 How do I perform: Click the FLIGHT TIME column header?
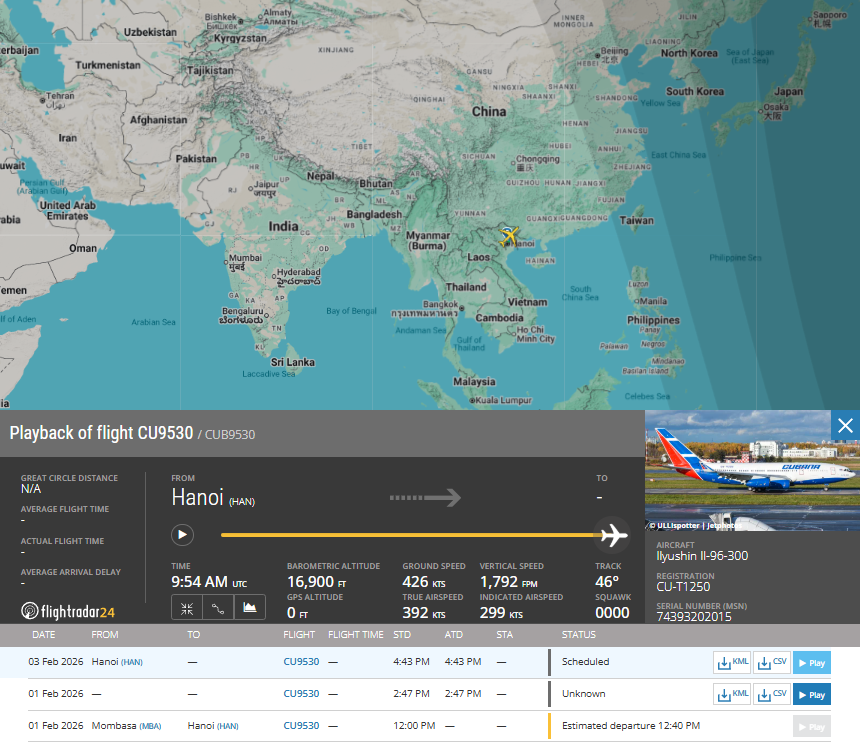(x=355, y=635)
